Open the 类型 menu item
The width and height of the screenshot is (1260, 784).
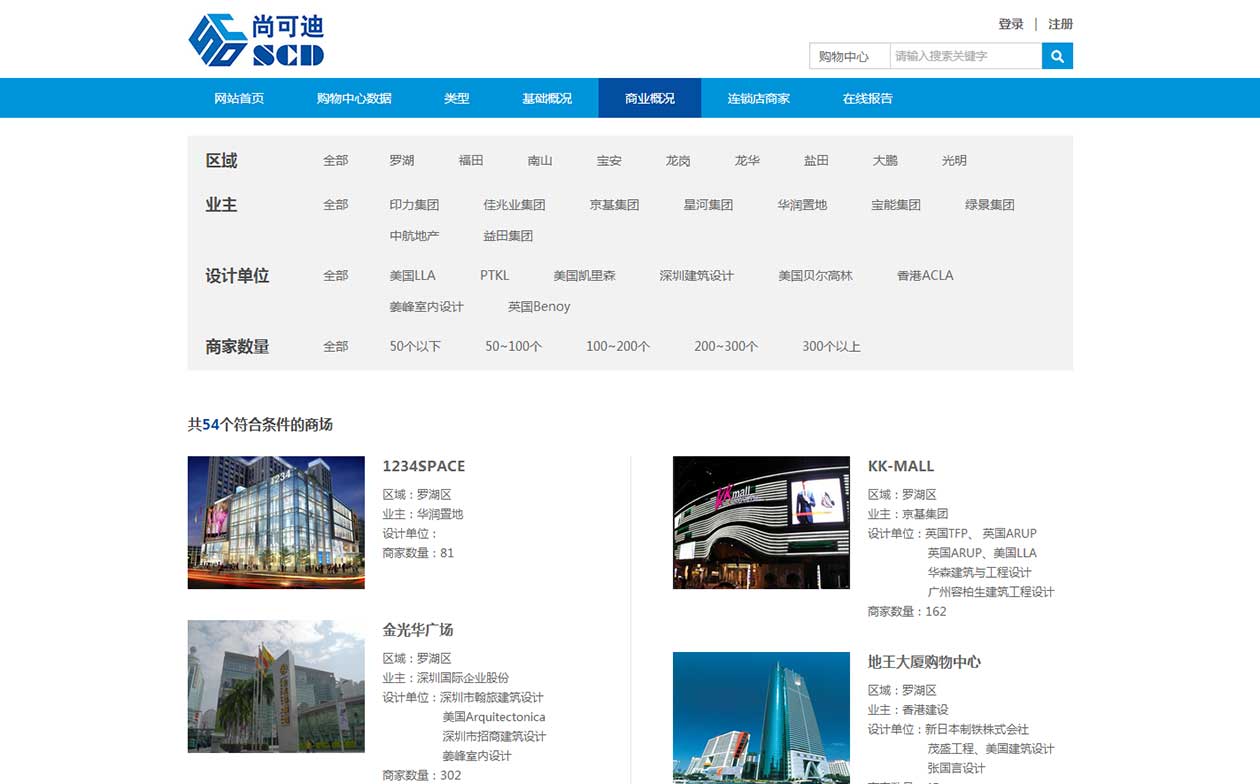pyautogui.click(x=457, y=98)
